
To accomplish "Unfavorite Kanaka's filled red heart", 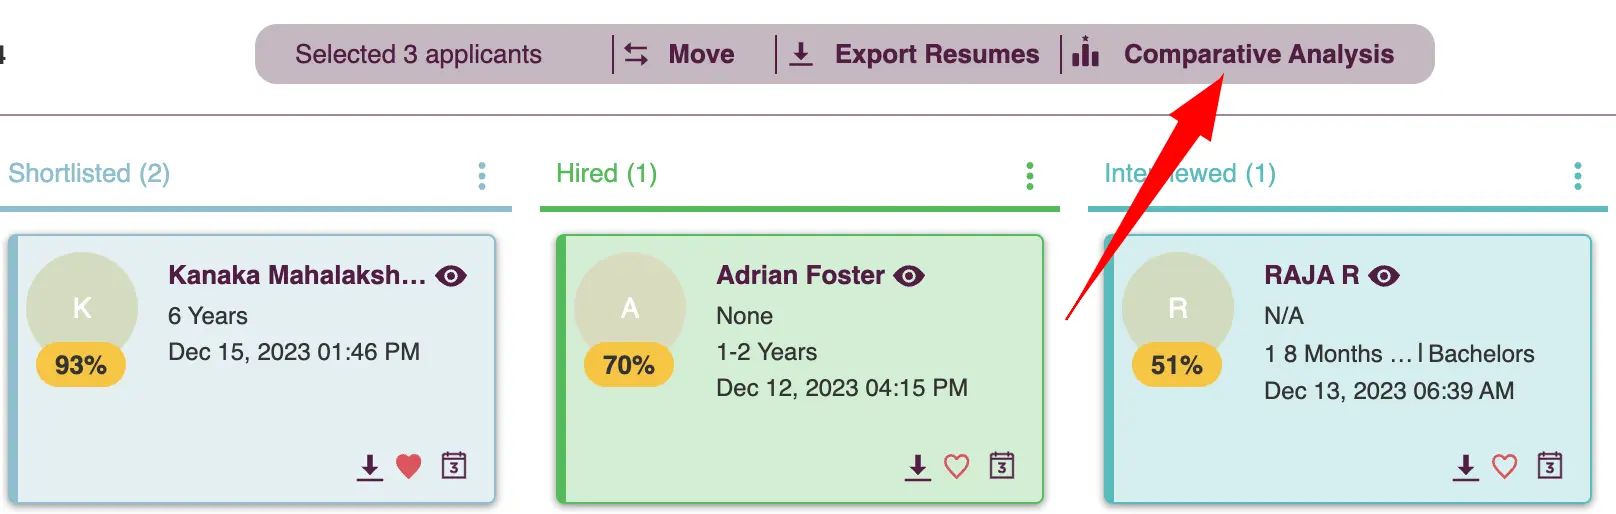I will (x=409, y=466).
